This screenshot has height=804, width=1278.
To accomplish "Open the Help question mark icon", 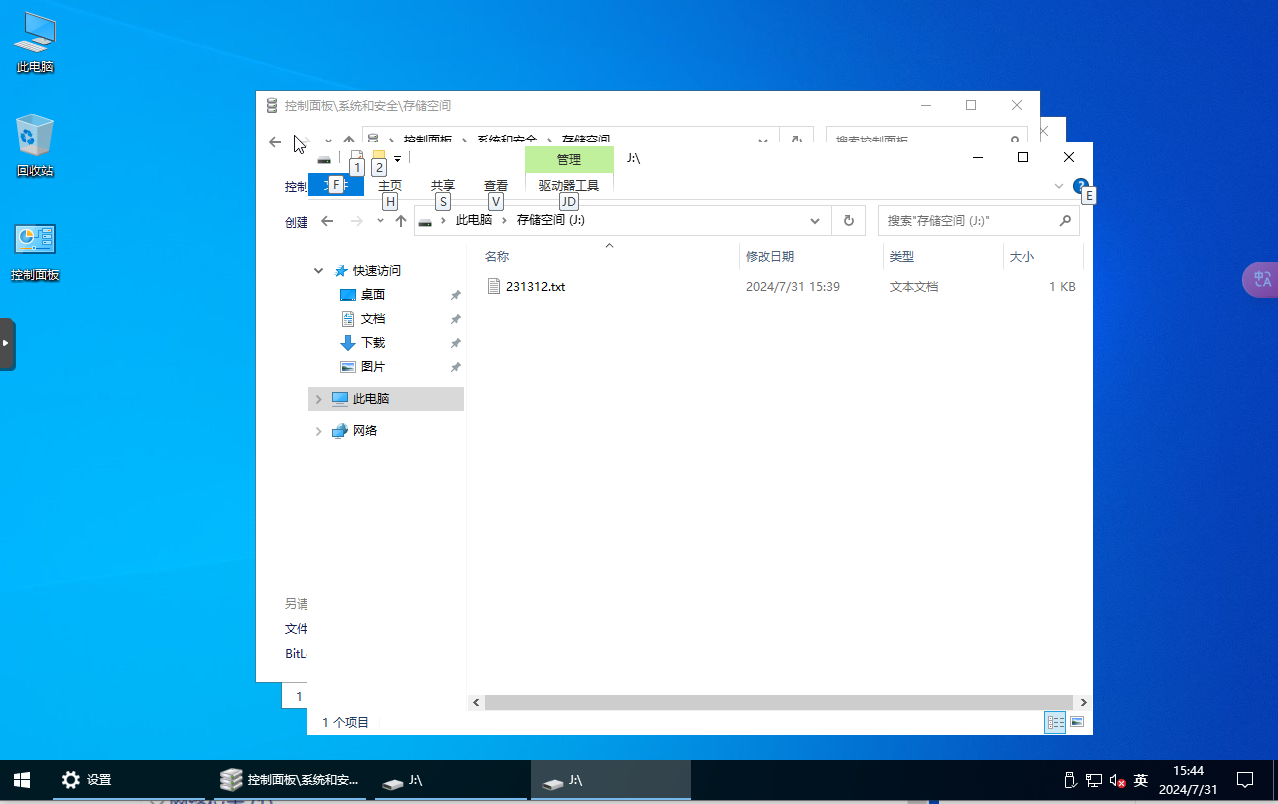I will (1080, 186).
